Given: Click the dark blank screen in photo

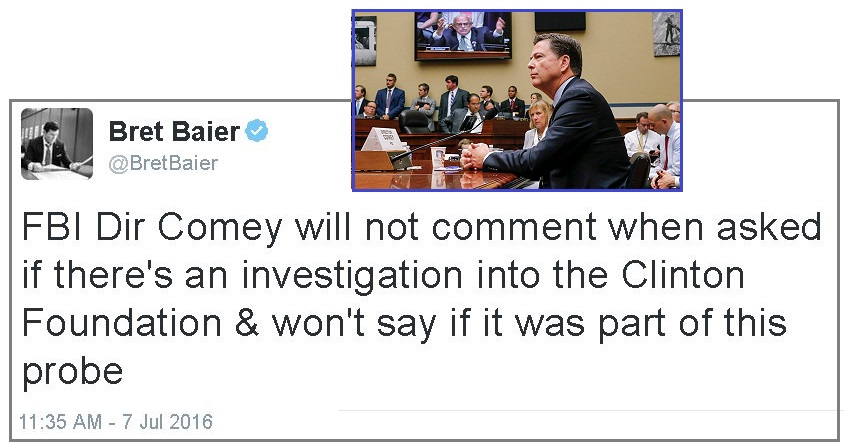Looking at the screenshot, I should click(x=560, y=20).
